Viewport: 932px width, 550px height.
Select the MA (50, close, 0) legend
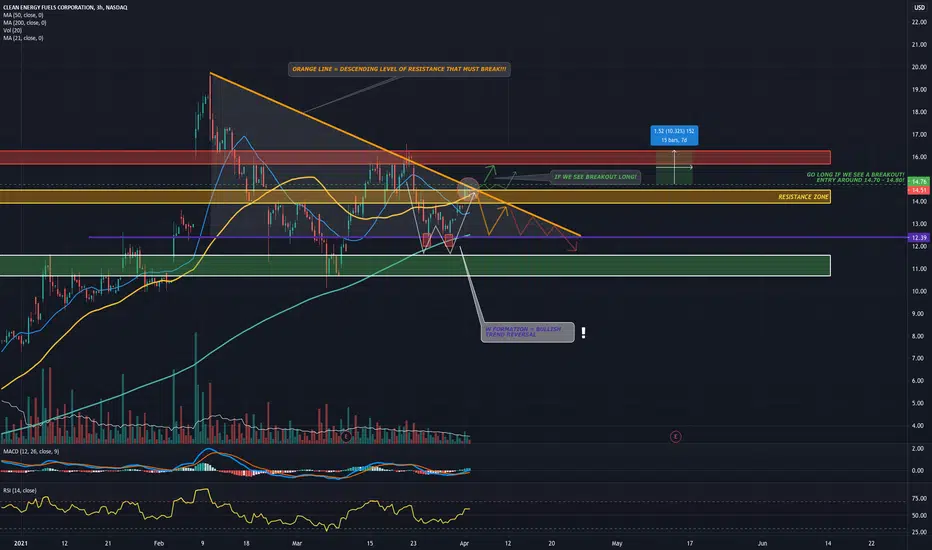pyautogui.click(x=23, y=15)
